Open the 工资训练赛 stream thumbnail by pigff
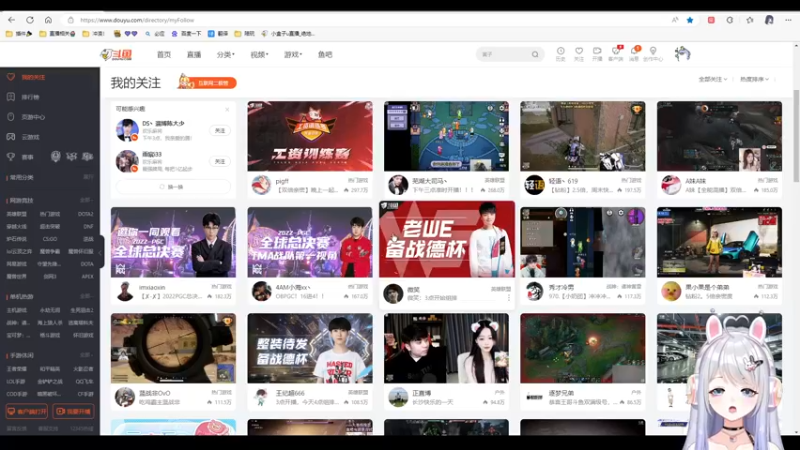 pyautogui.click(x=310, y=136)
